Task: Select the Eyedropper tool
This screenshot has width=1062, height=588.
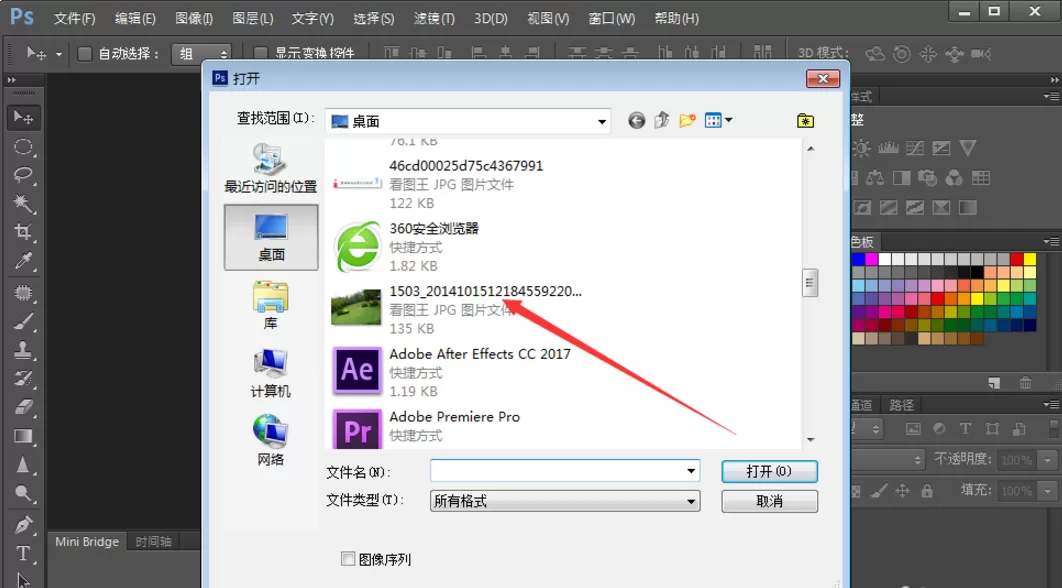Action: 23,261
